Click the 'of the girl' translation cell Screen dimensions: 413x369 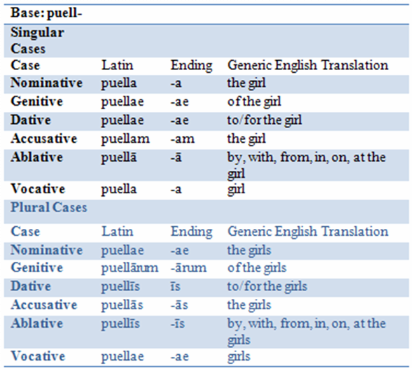pyautogui.click(x=254, y=102)
